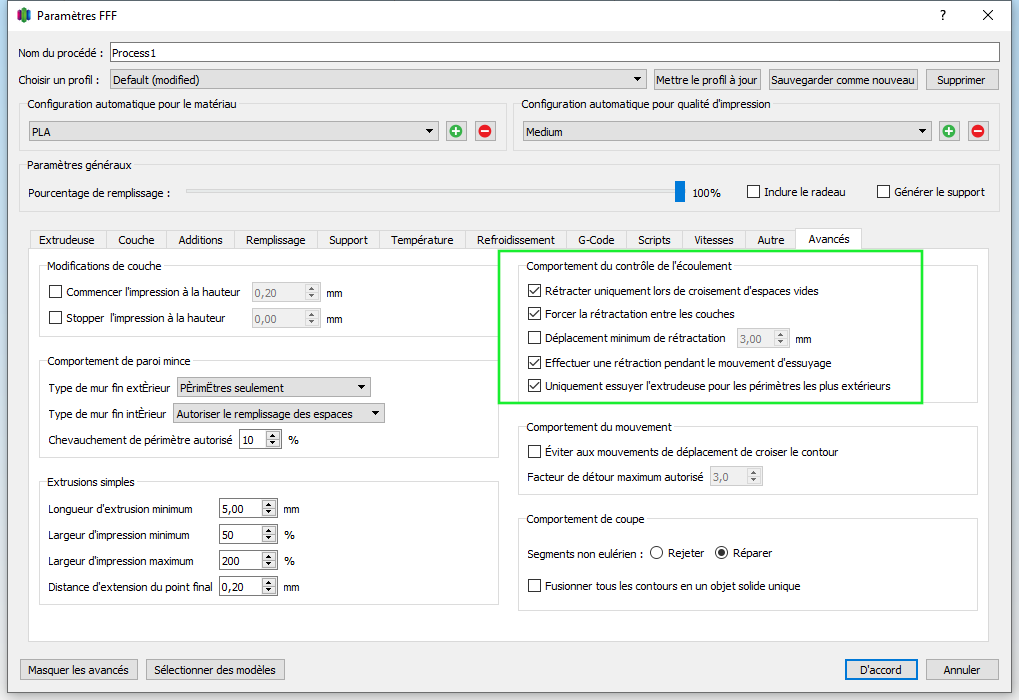1019x700 pixels.
Task: Click the Masquer les avancés button
Action: click(79, 669)
